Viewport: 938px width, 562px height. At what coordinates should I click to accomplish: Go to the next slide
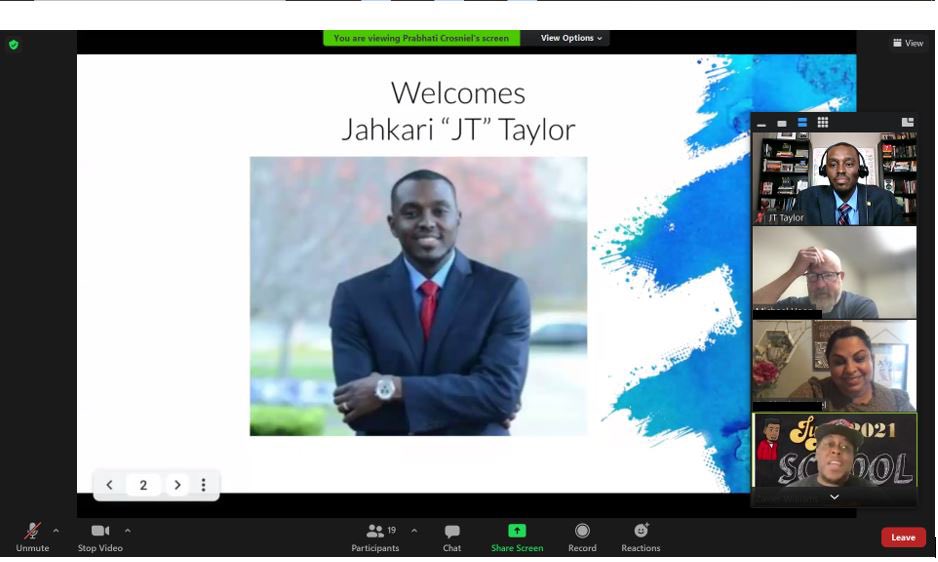coord(177,485)
